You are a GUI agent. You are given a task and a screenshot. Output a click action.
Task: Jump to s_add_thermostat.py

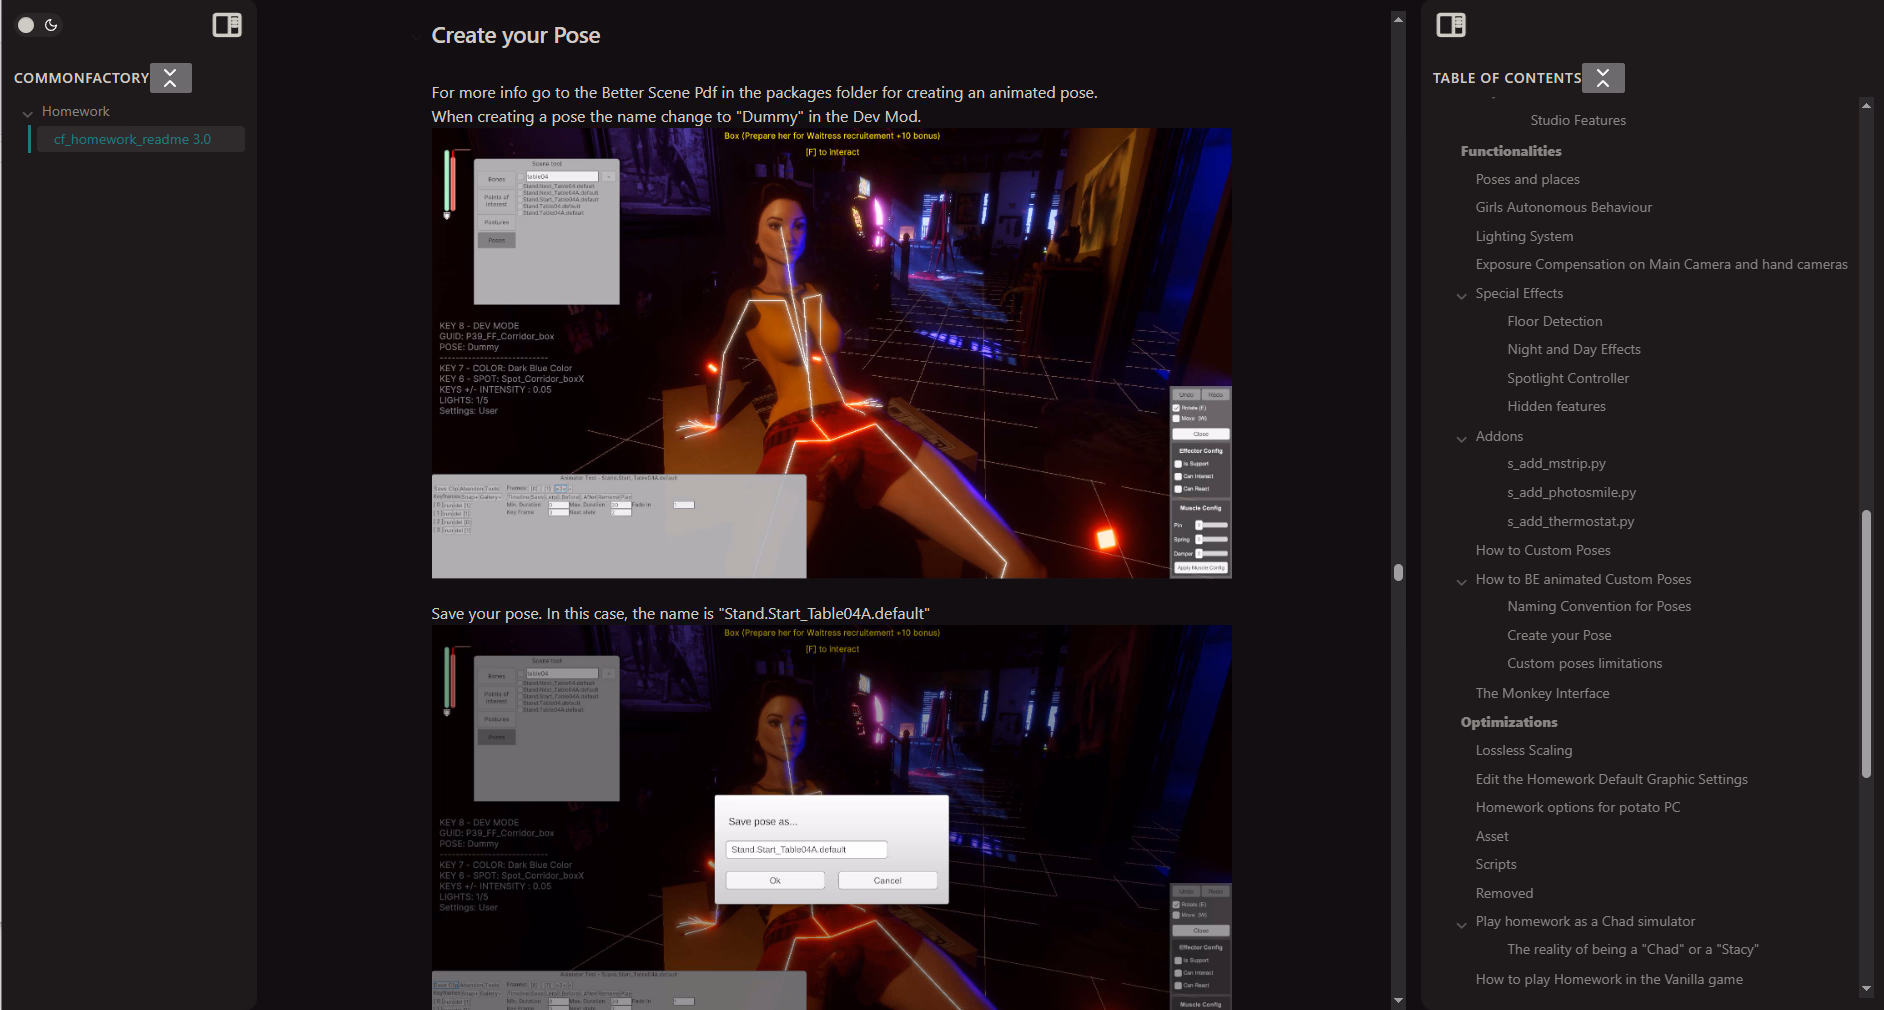tap(1570, 521)
